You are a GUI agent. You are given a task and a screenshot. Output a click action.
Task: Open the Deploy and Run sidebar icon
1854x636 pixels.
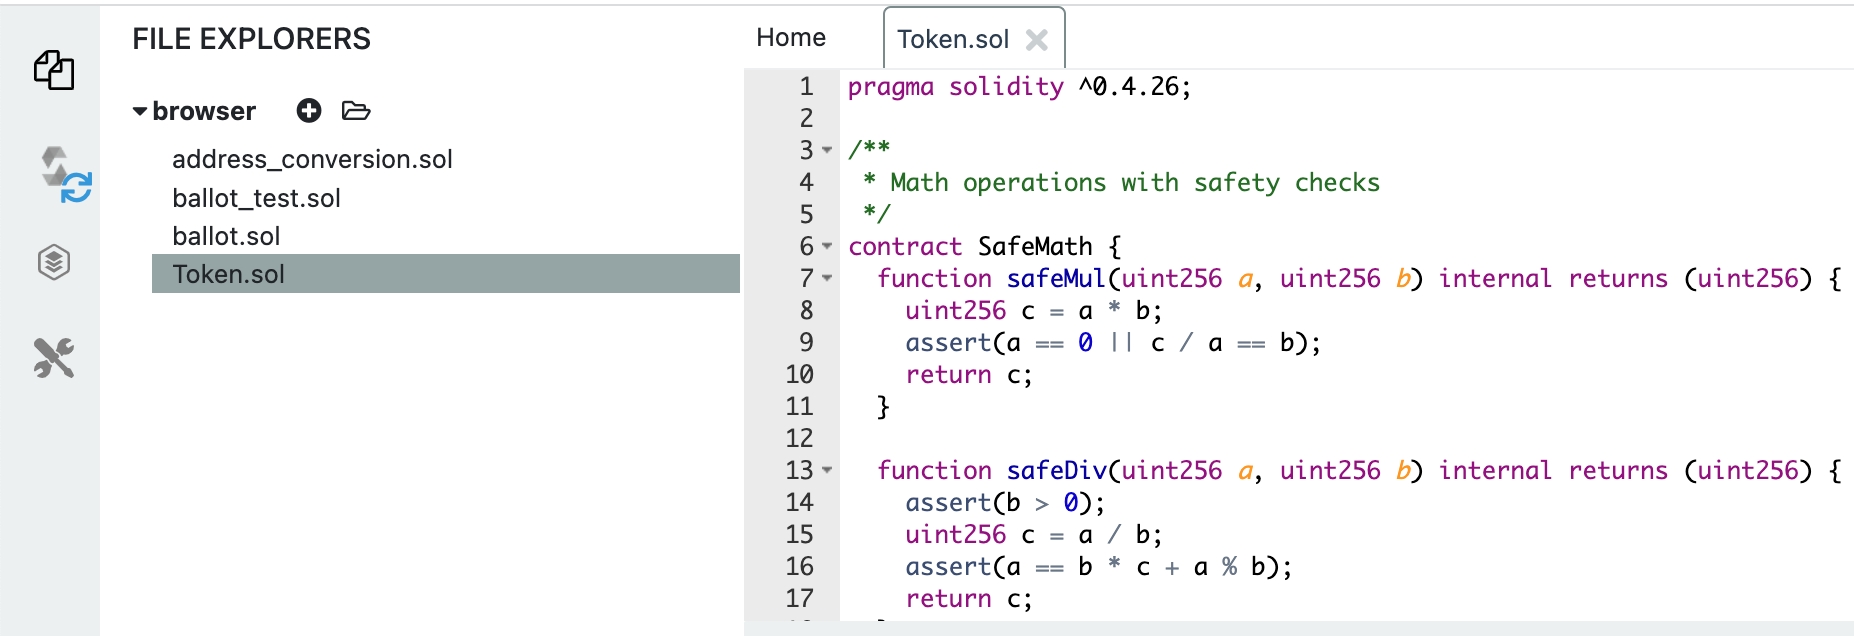[54, 262]
